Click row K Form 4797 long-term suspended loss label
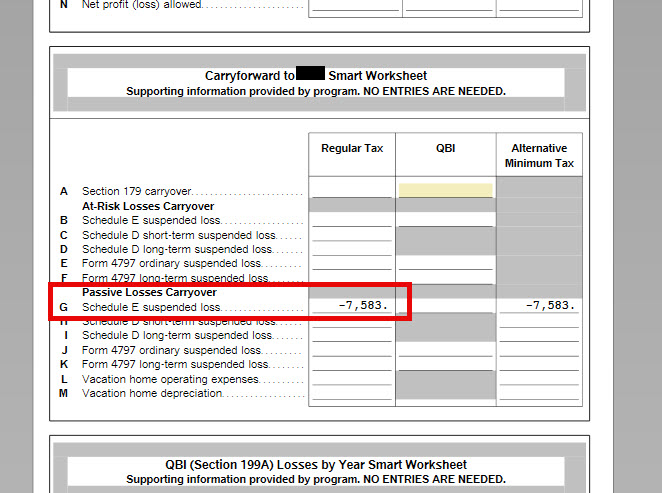Screen dimensions: 662x493 [175, 364]
